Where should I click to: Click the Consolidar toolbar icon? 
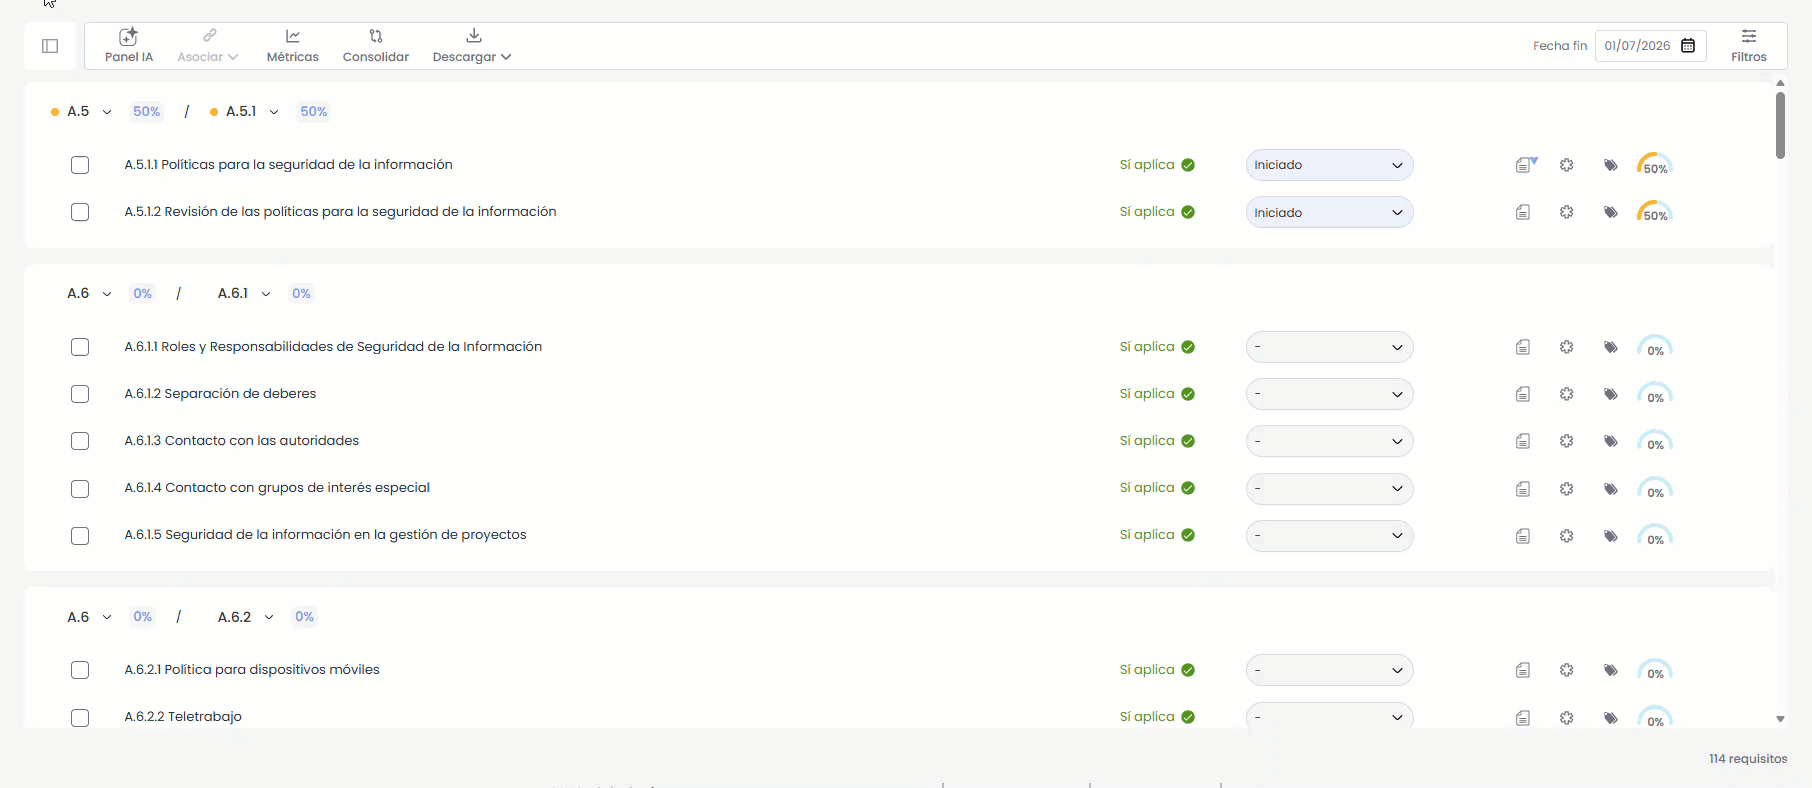tap(375, 46)
